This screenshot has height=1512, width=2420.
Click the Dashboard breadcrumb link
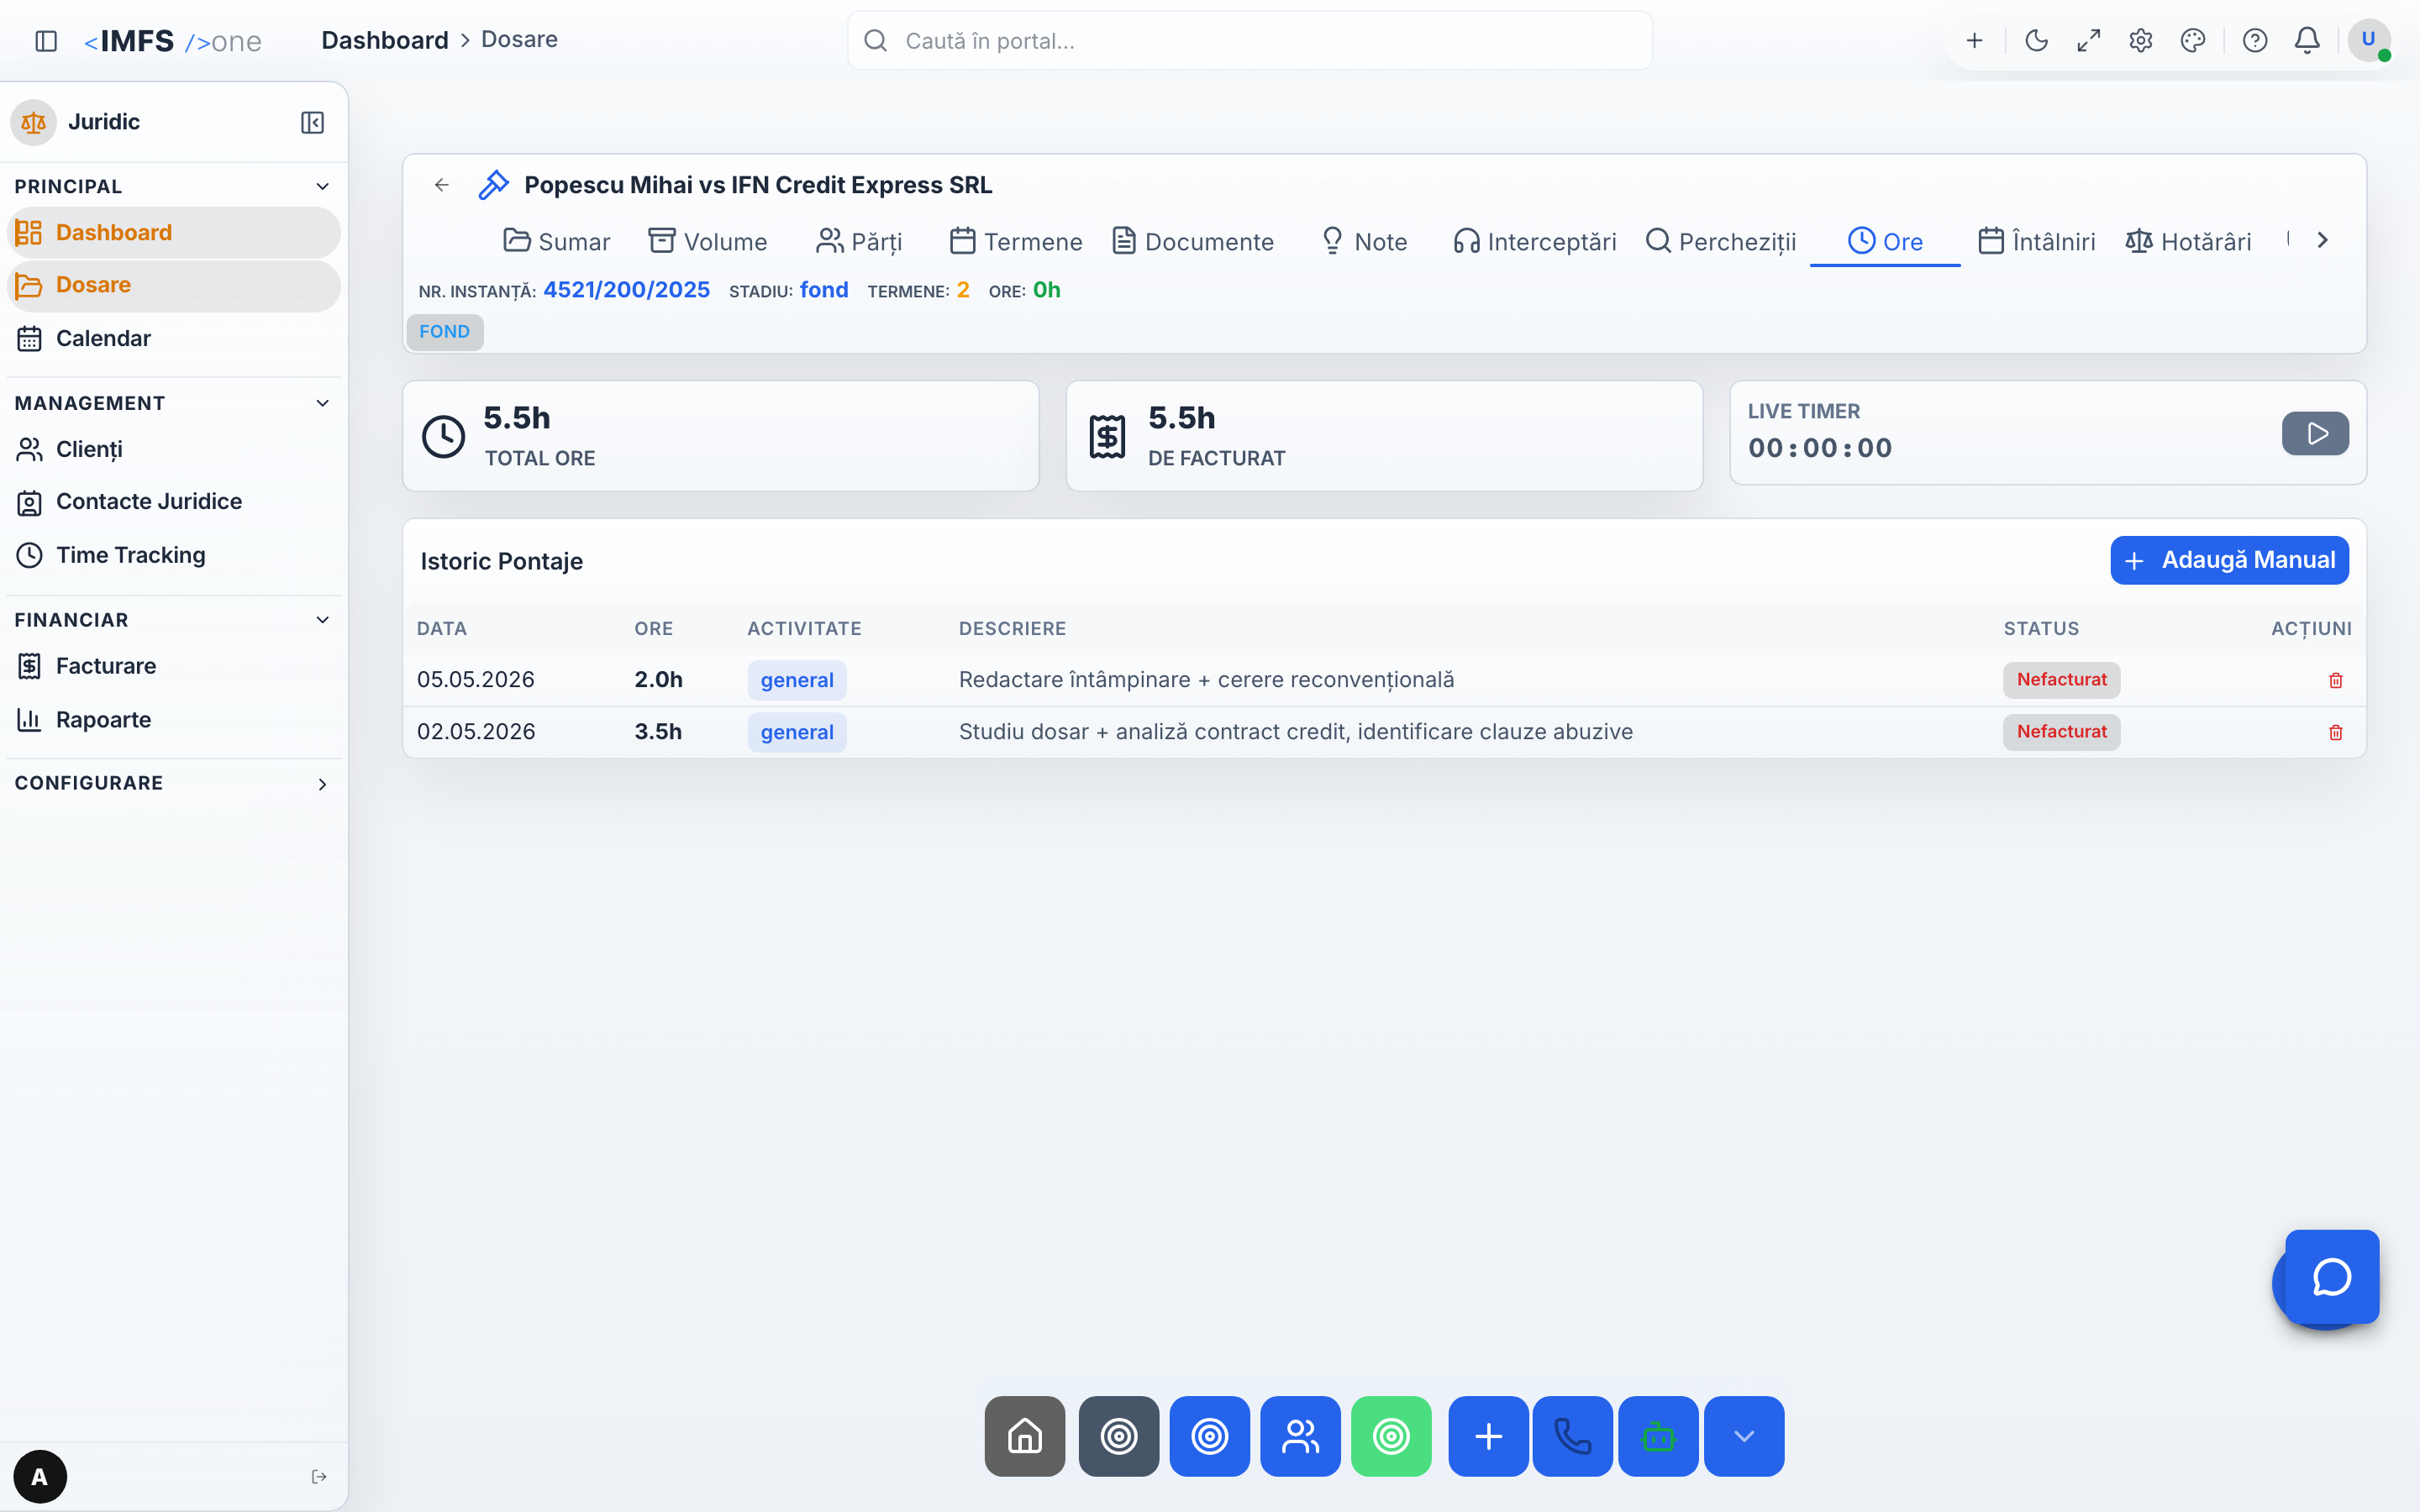coord(385,40)
